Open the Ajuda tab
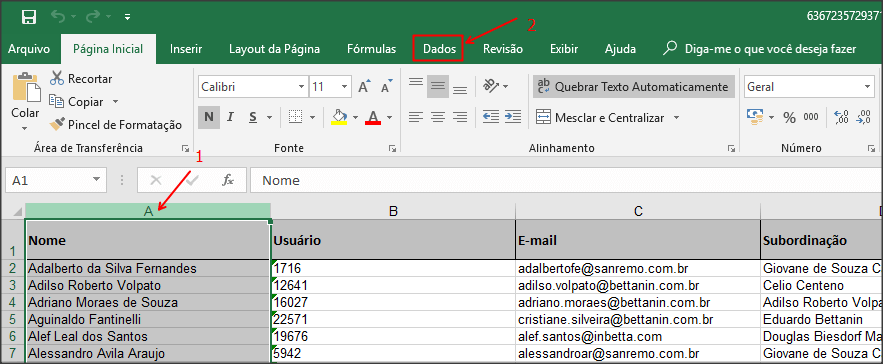 pyautogui.click(x=620, y=49)
